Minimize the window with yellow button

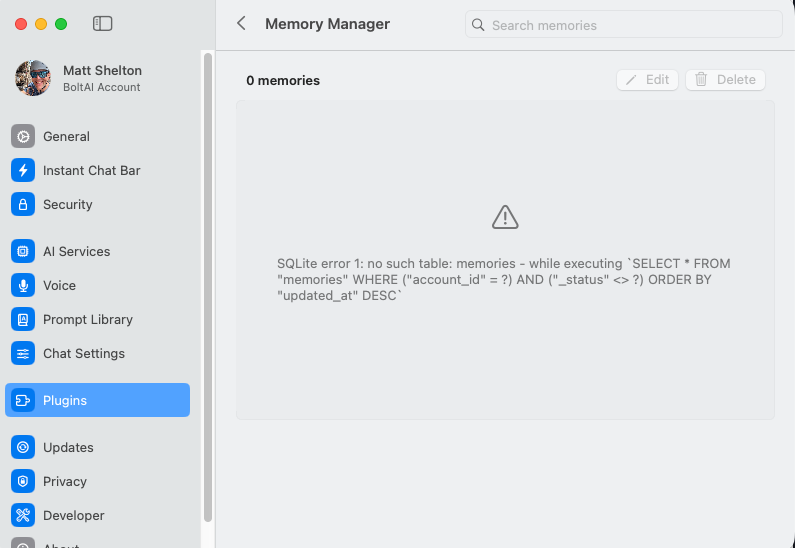point(41,24)
